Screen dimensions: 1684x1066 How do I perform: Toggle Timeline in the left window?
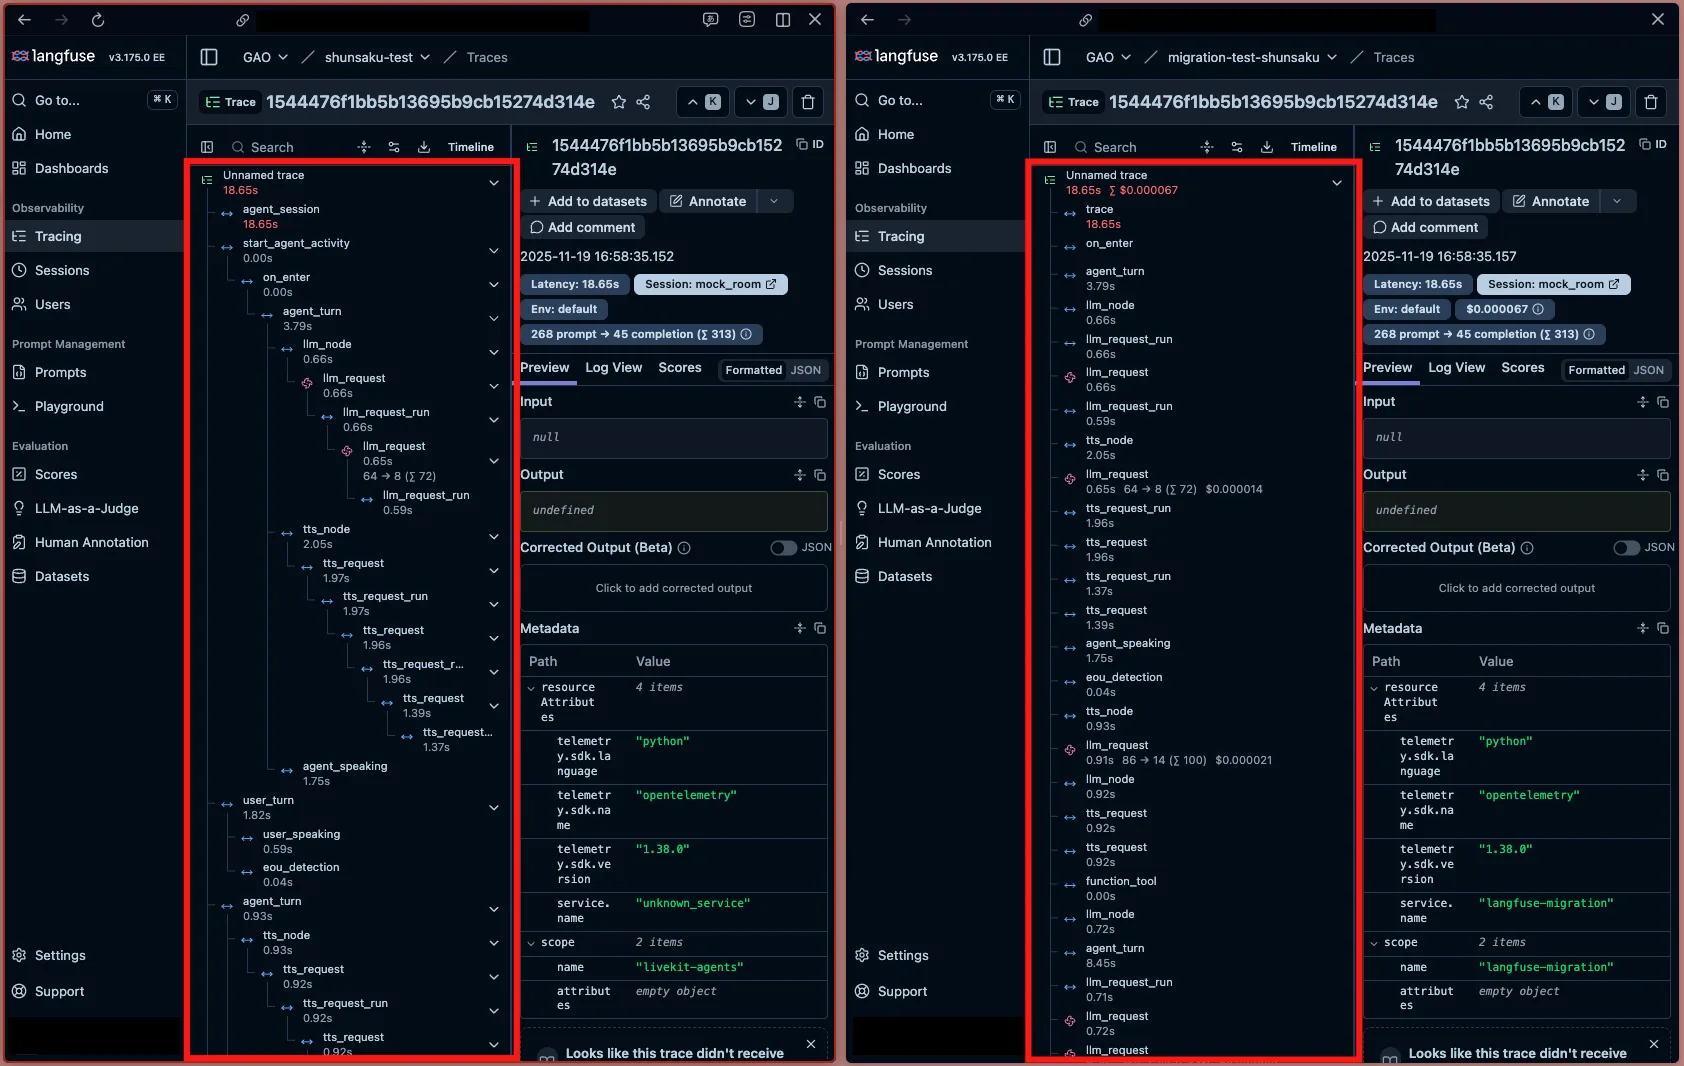(x=471, y=147)
